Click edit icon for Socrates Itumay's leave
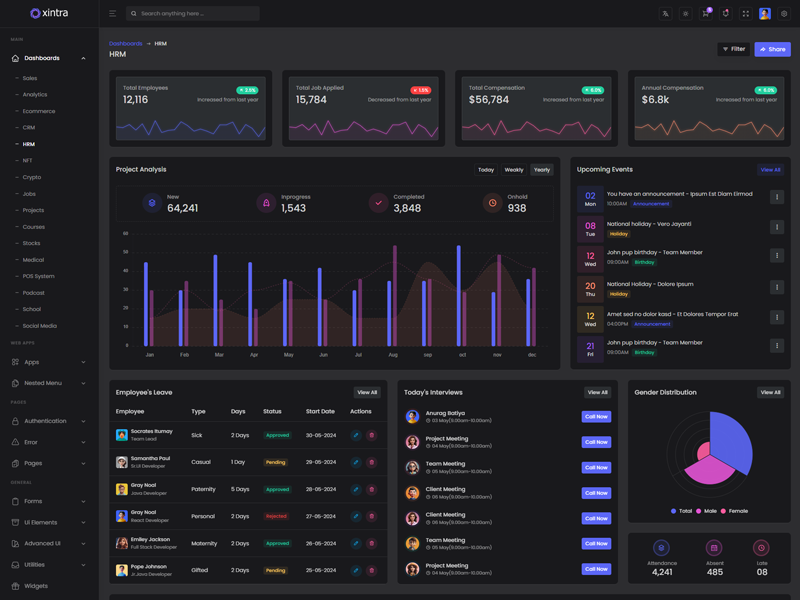Image resolution: width=800 pixels, height=600 pixels. pyautogui.click(x=355, y=435)
